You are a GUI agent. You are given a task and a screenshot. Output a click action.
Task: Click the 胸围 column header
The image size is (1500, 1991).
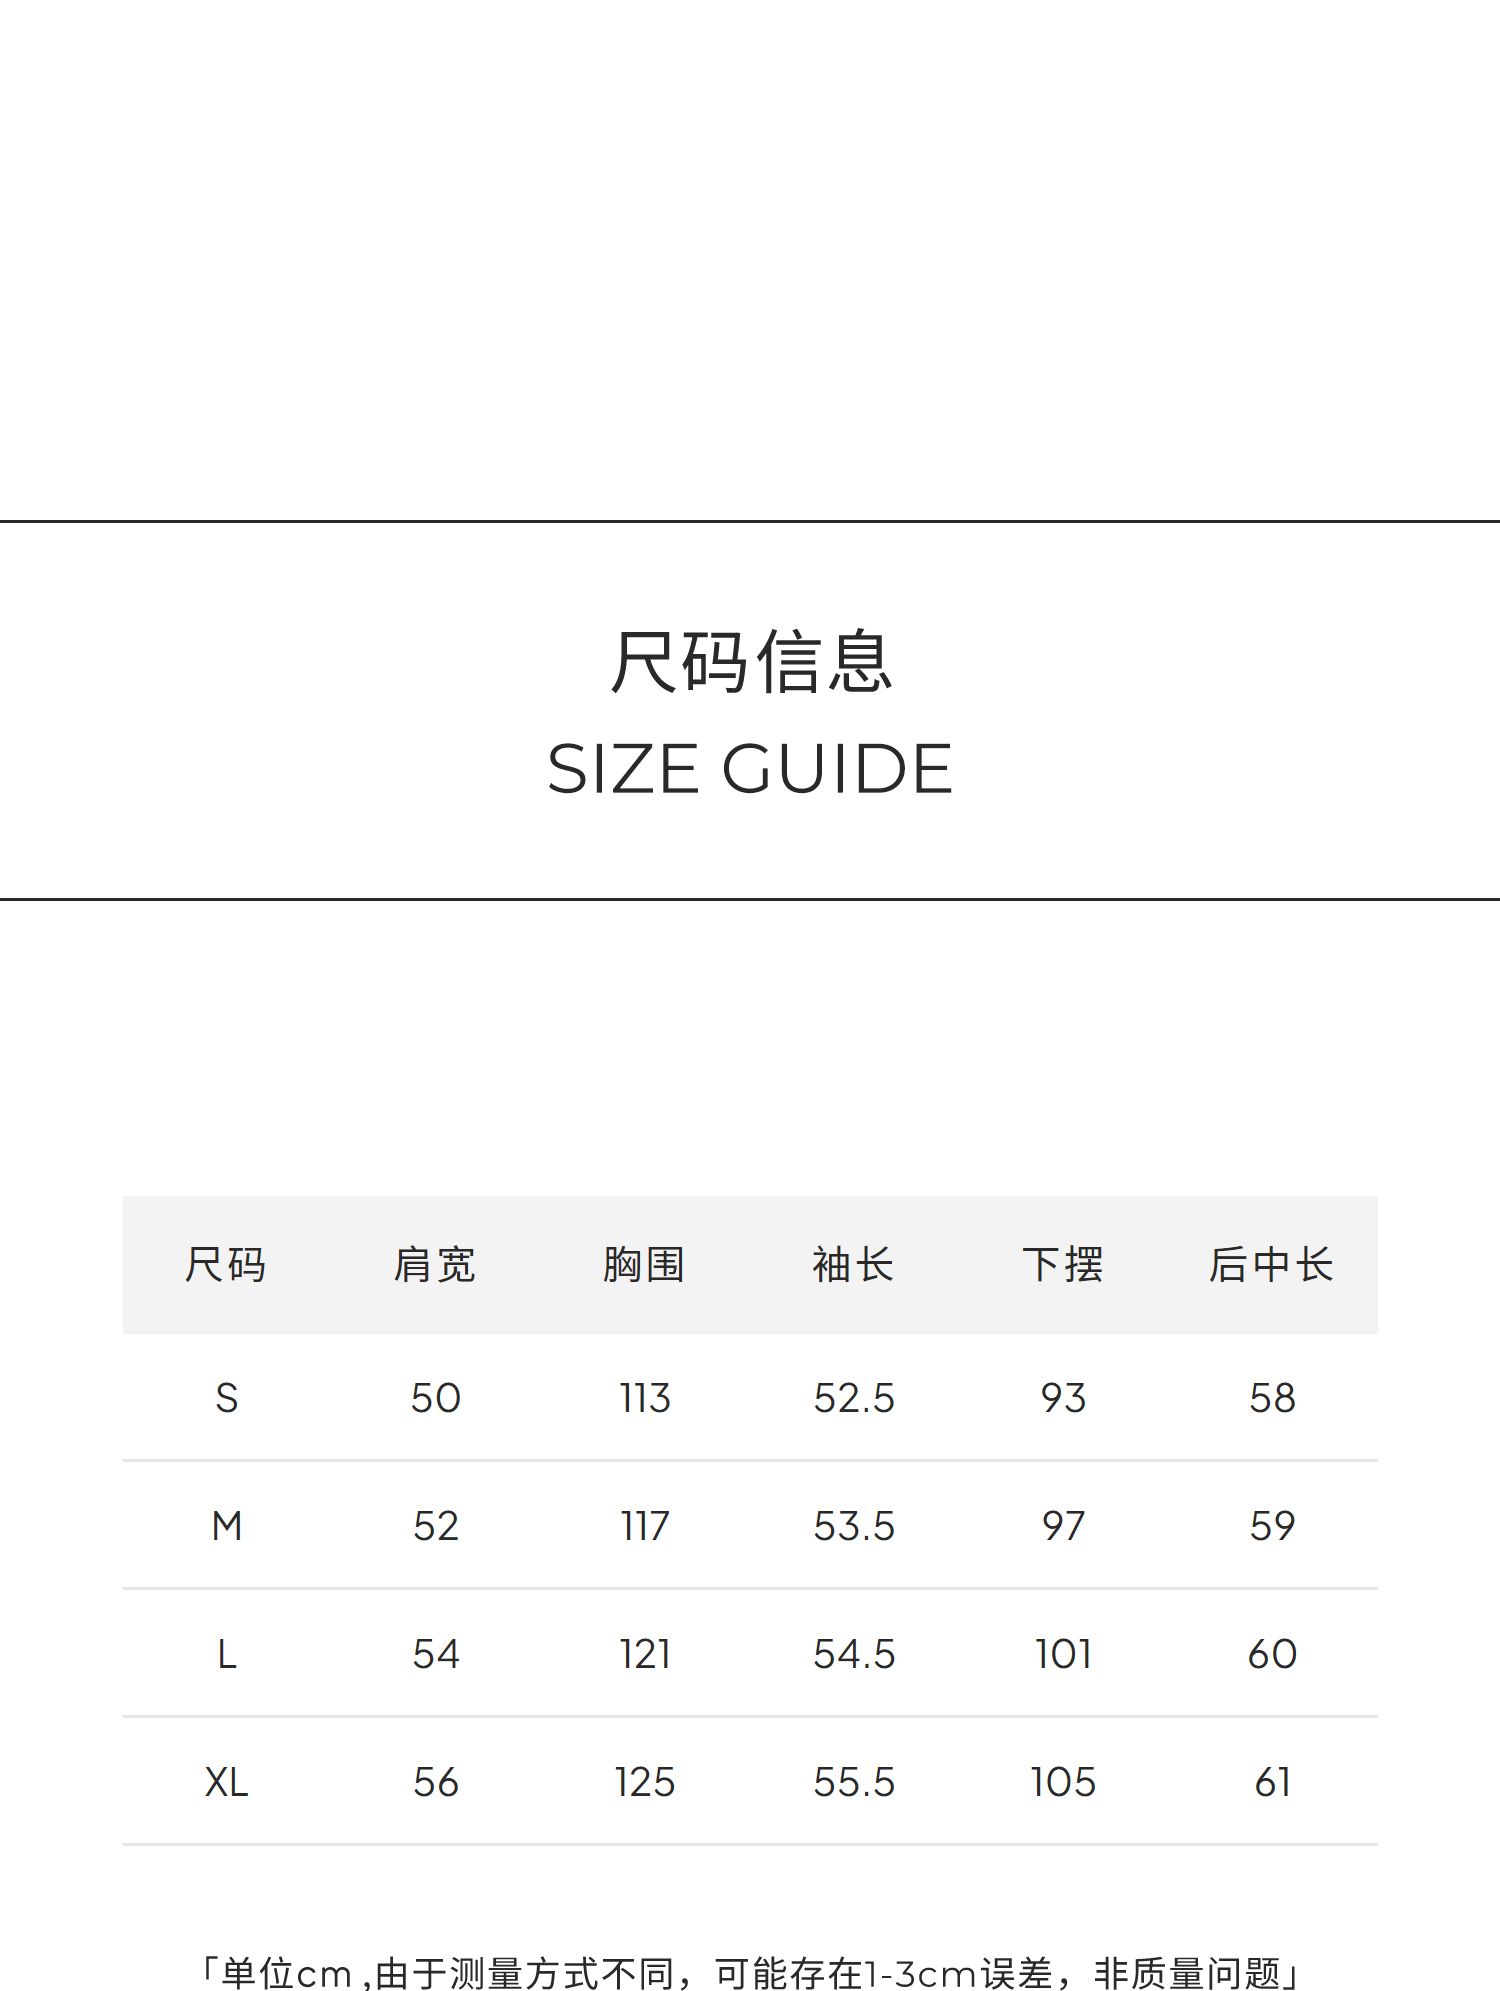pos(644,1265)
